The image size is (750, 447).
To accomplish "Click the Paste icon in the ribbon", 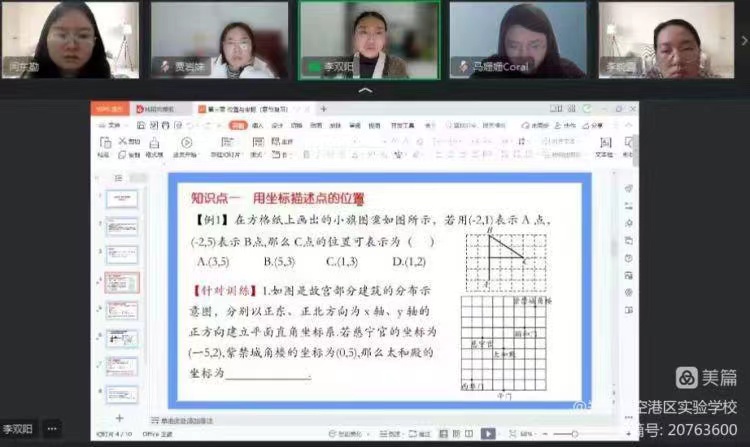I will [104, 146].
